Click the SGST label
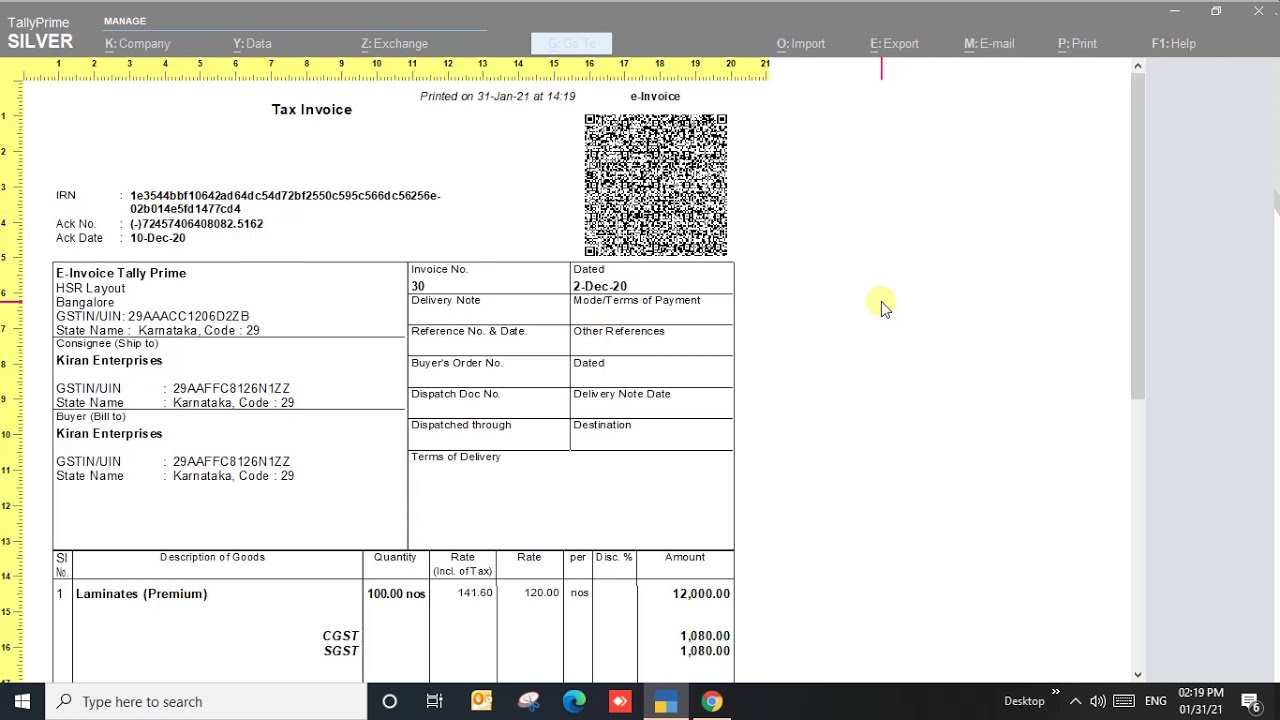1280x720 pixels. point(341,651)
